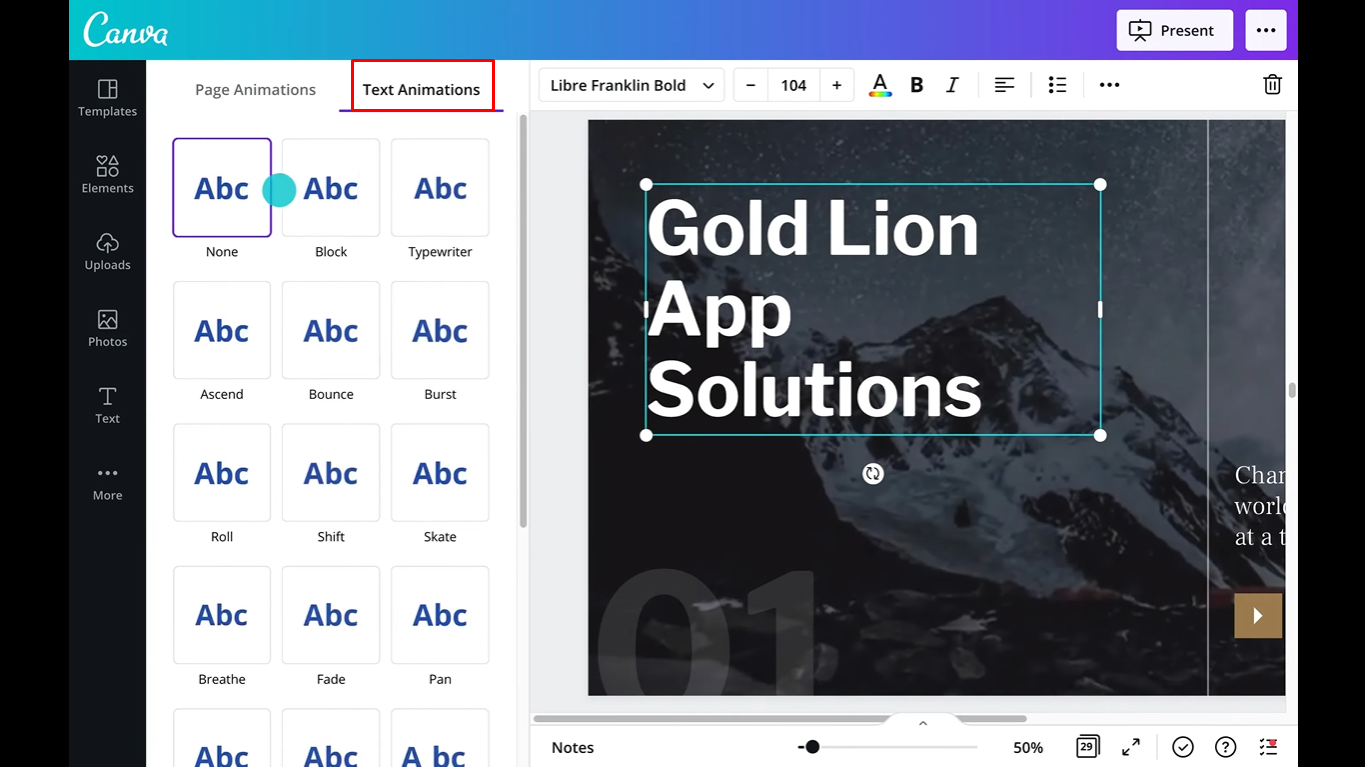Image resolution: width=1365 pixels, height=767 pixels.
Task: Apply bold formatting to the text
Action: point(916,85)
